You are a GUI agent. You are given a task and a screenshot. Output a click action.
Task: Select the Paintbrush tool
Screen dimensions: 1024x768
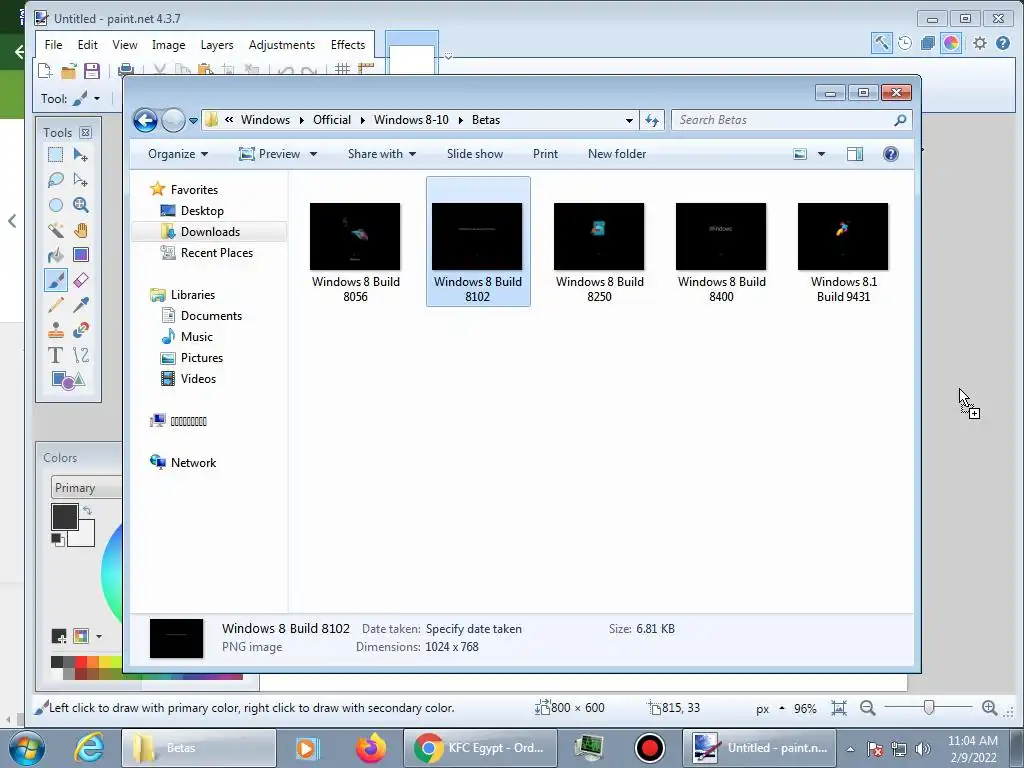pos(56,280)
